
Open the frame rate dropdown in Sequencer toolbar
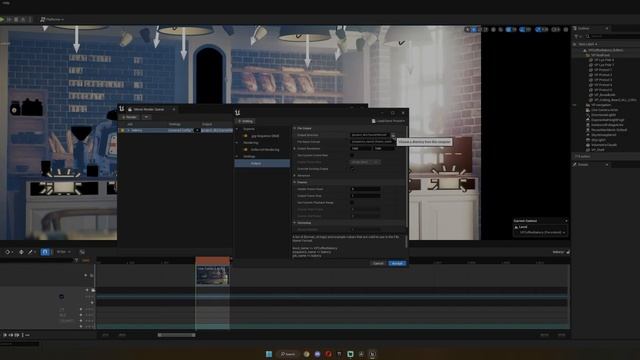pos(63,252)
